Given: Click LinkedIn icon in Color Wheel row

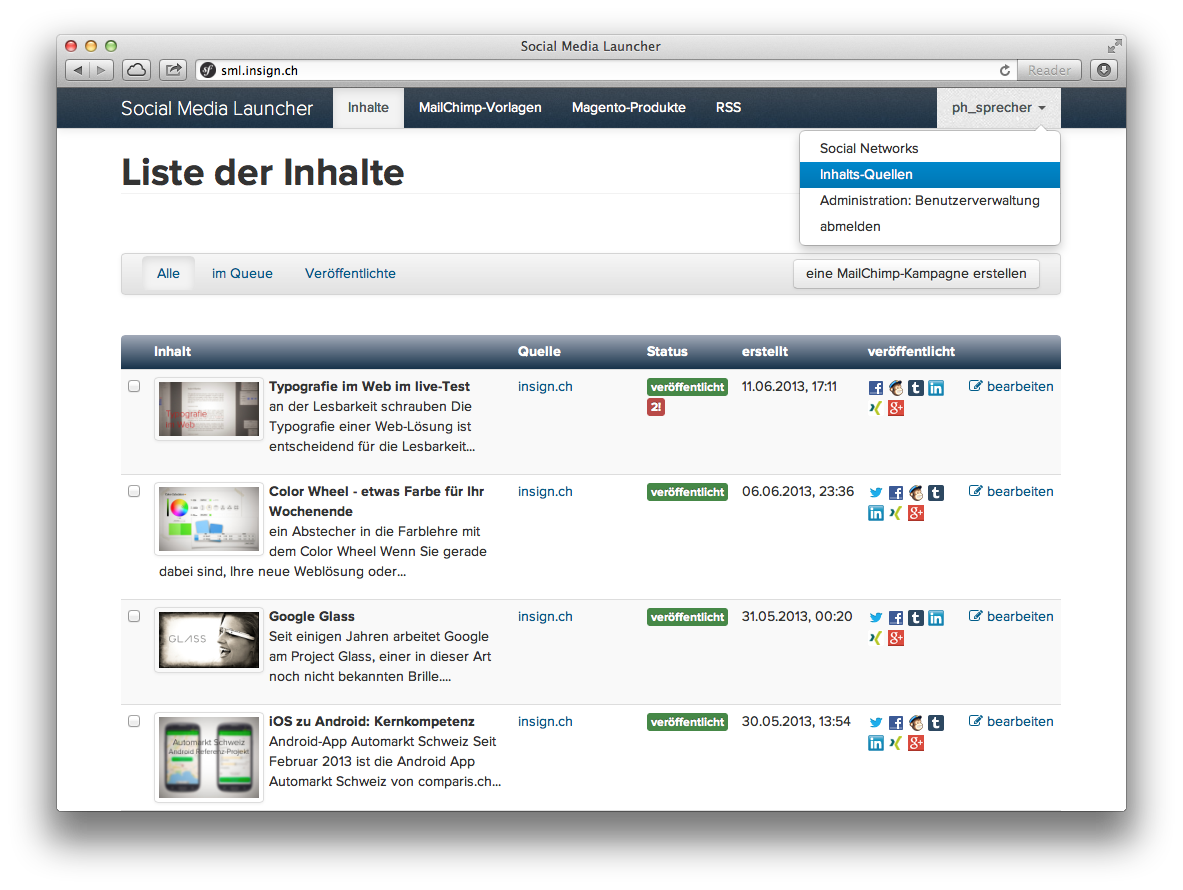Looking at the screenshot, I should 875,513.
